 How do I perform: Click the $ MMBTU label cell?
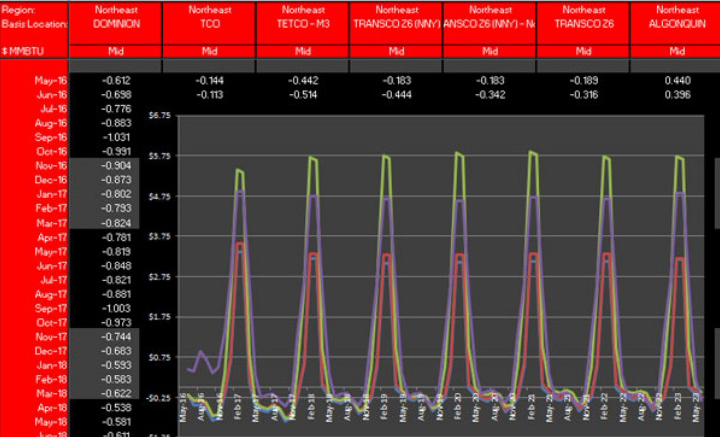coord(23,51)
